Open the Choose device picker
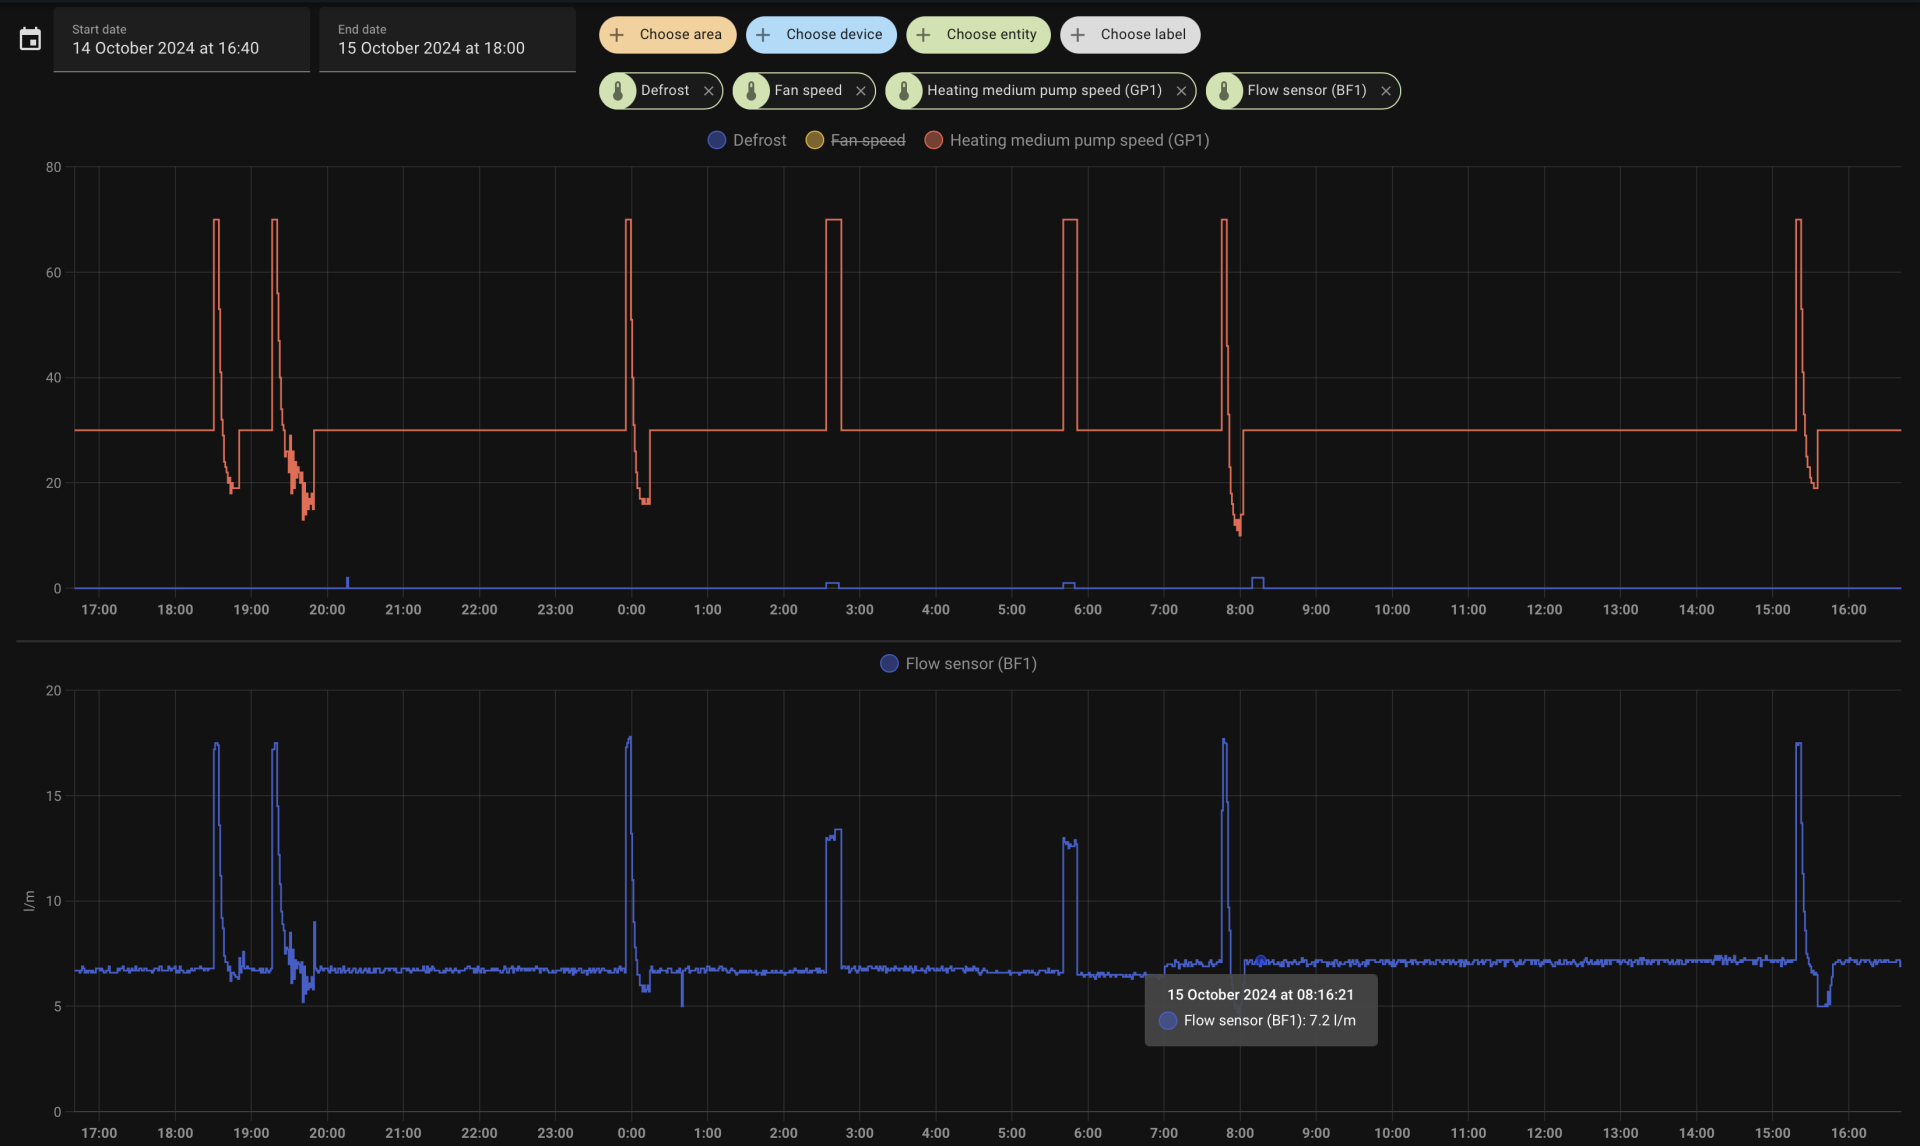 [821, 35]
